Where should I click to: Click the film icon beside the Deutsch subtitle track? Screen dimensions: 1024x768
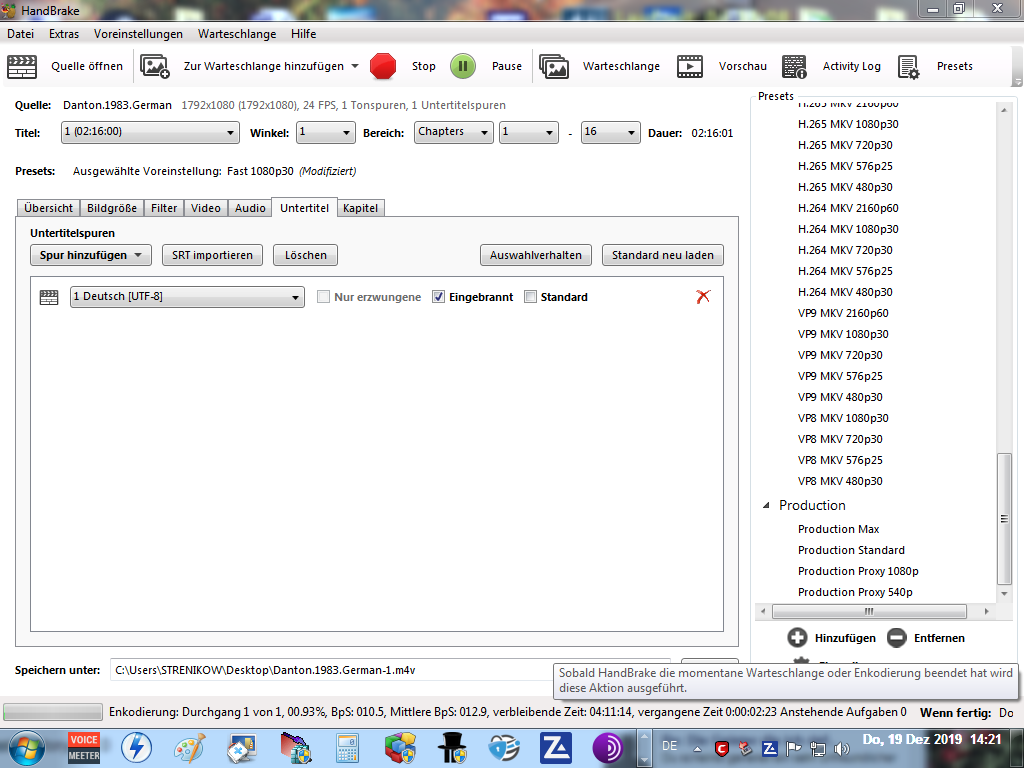pyautogui.click(x=49, y=297)
